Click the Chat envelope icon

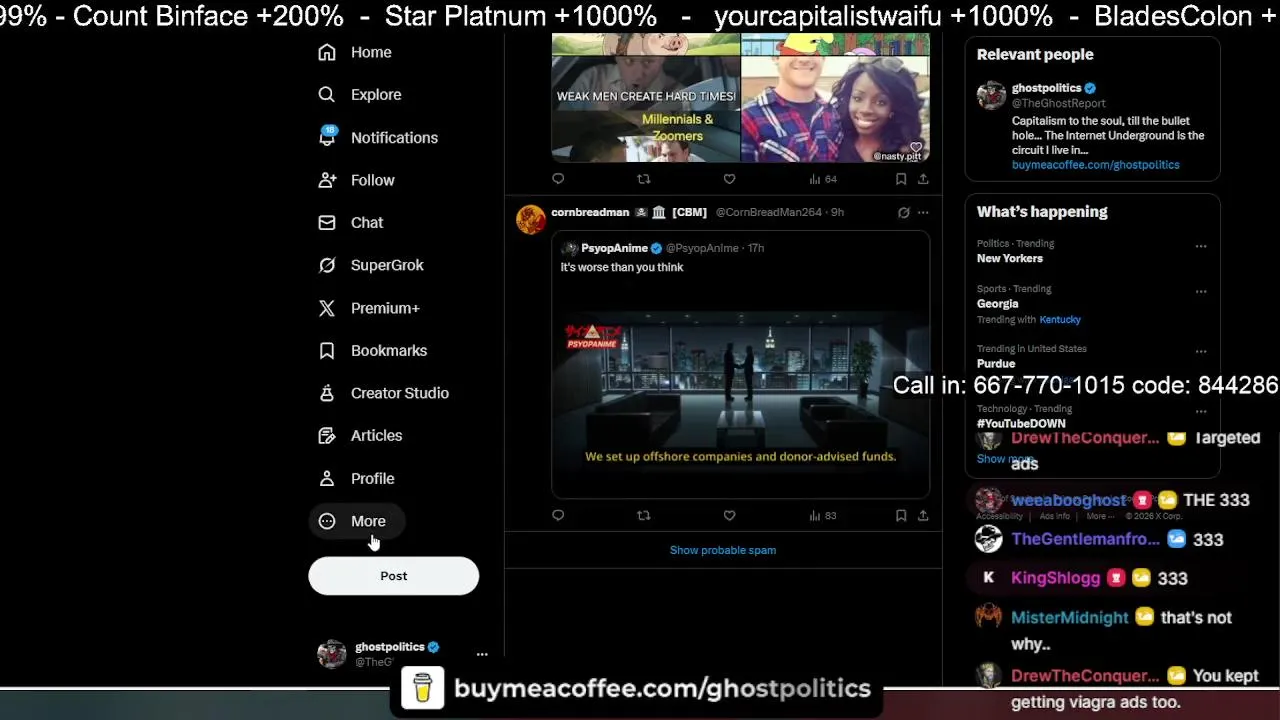click(x=327, y=223)
